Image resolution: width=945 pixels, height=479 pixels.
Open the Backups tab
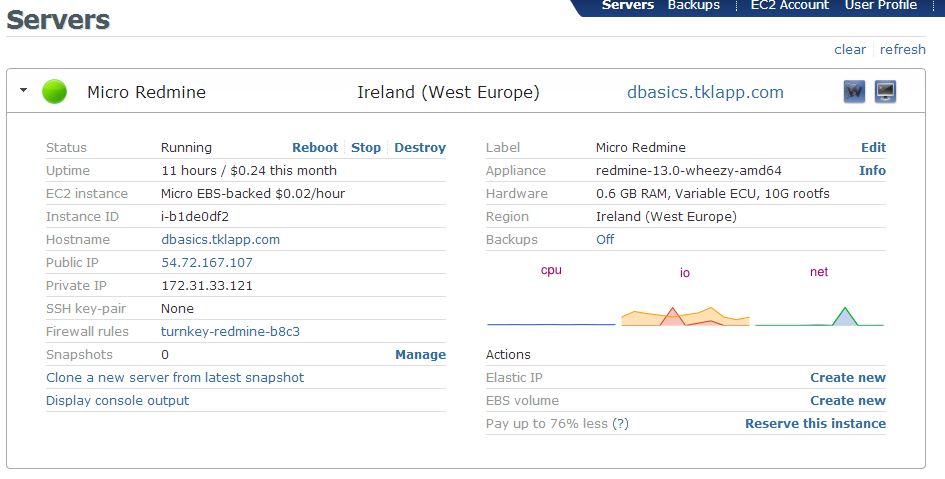point(693,6)
